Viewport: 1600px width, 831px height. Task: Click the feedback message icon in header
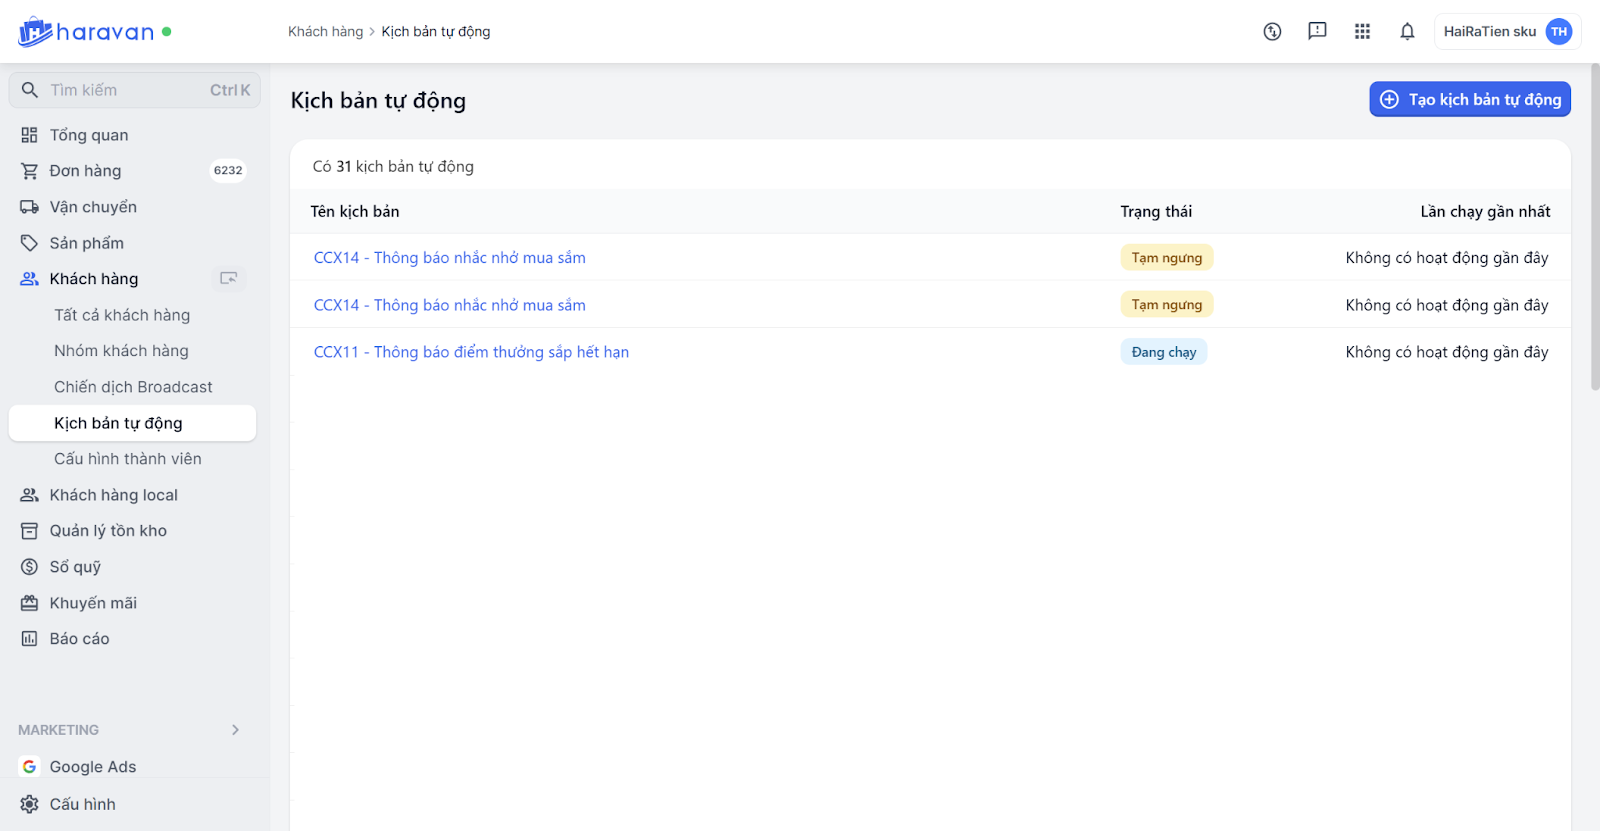1317,32
